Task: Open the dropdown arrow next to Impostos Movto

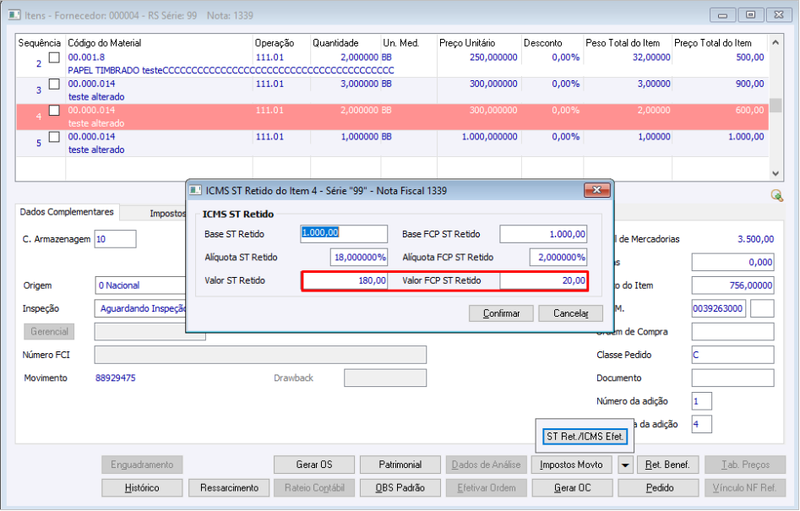Action: [x=625, y=465]
